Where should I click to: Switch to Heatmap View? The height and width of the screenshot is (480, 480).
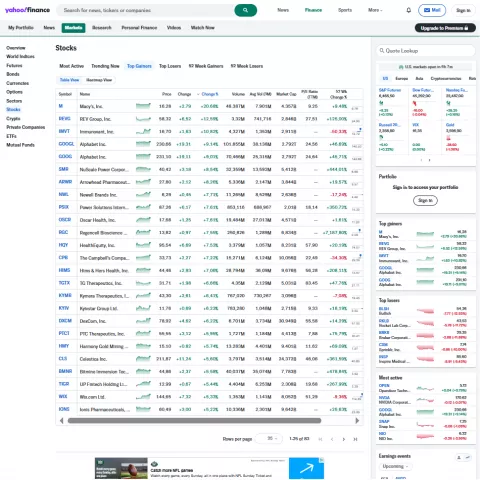tap(99, 80)
